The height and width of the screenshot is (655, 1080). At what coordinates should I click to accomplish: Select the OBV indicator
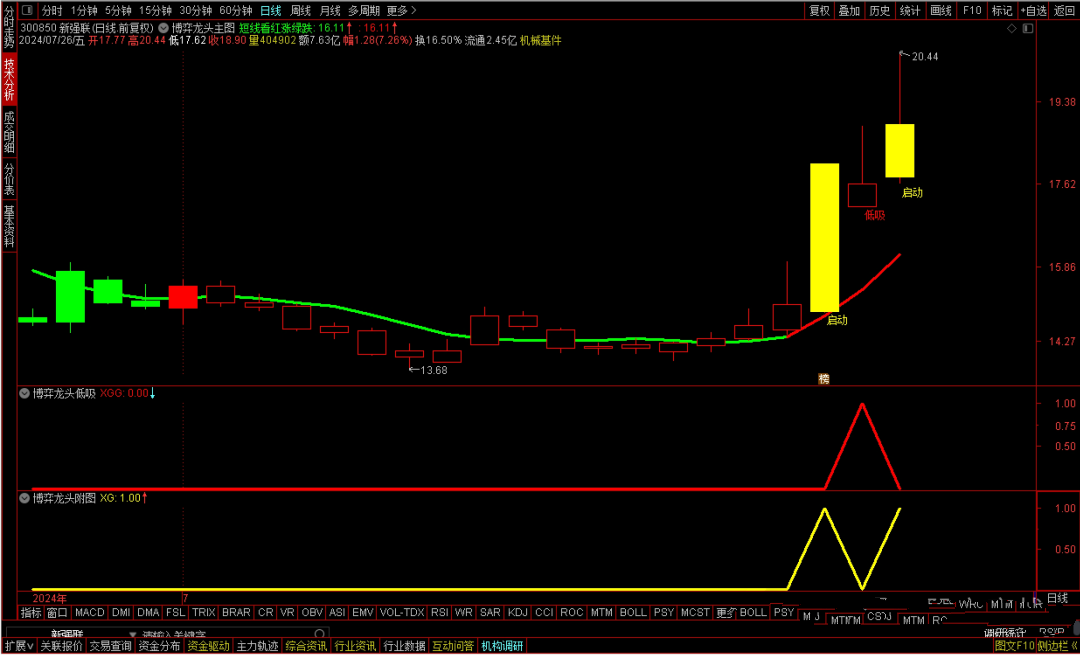(x=312, y=612)
